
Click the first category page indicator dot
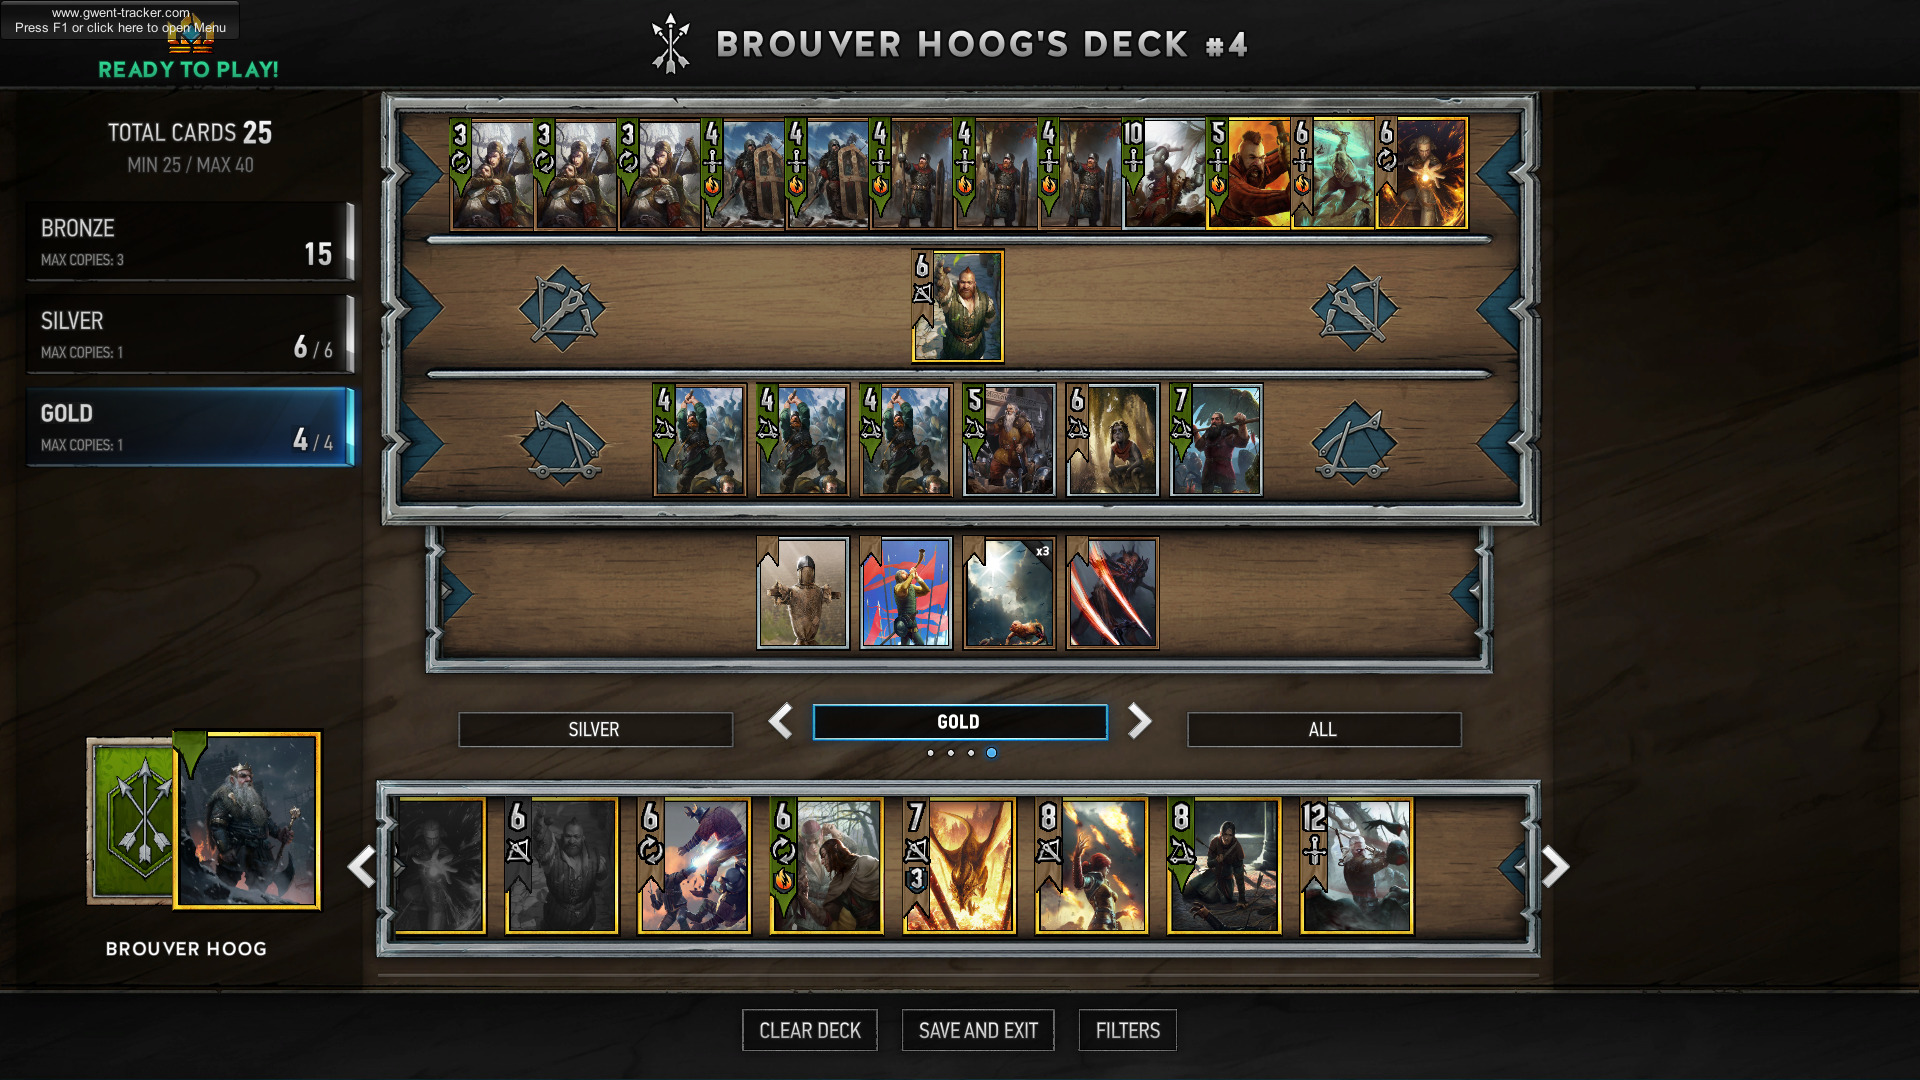pos(930,753)
